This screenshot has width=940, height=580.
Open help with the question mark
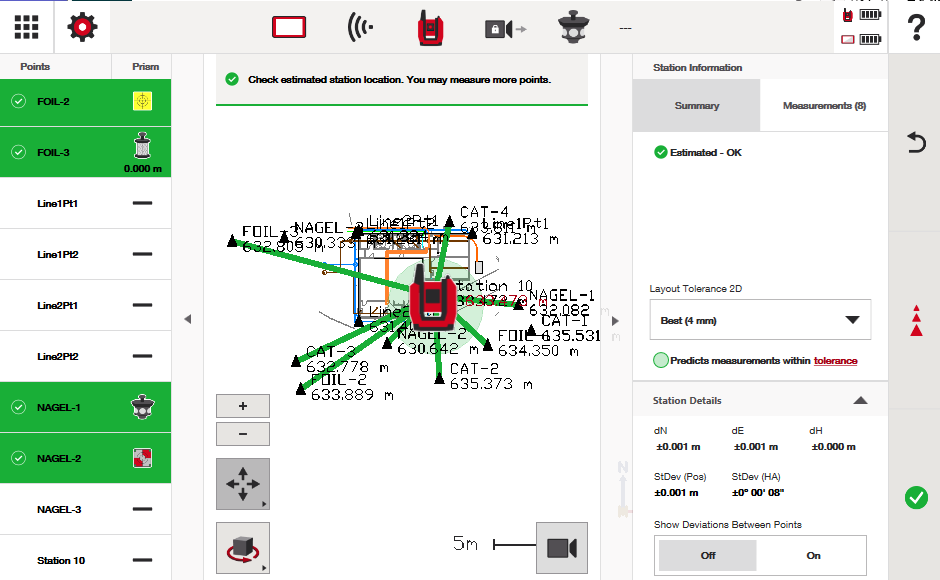(915, 27)
